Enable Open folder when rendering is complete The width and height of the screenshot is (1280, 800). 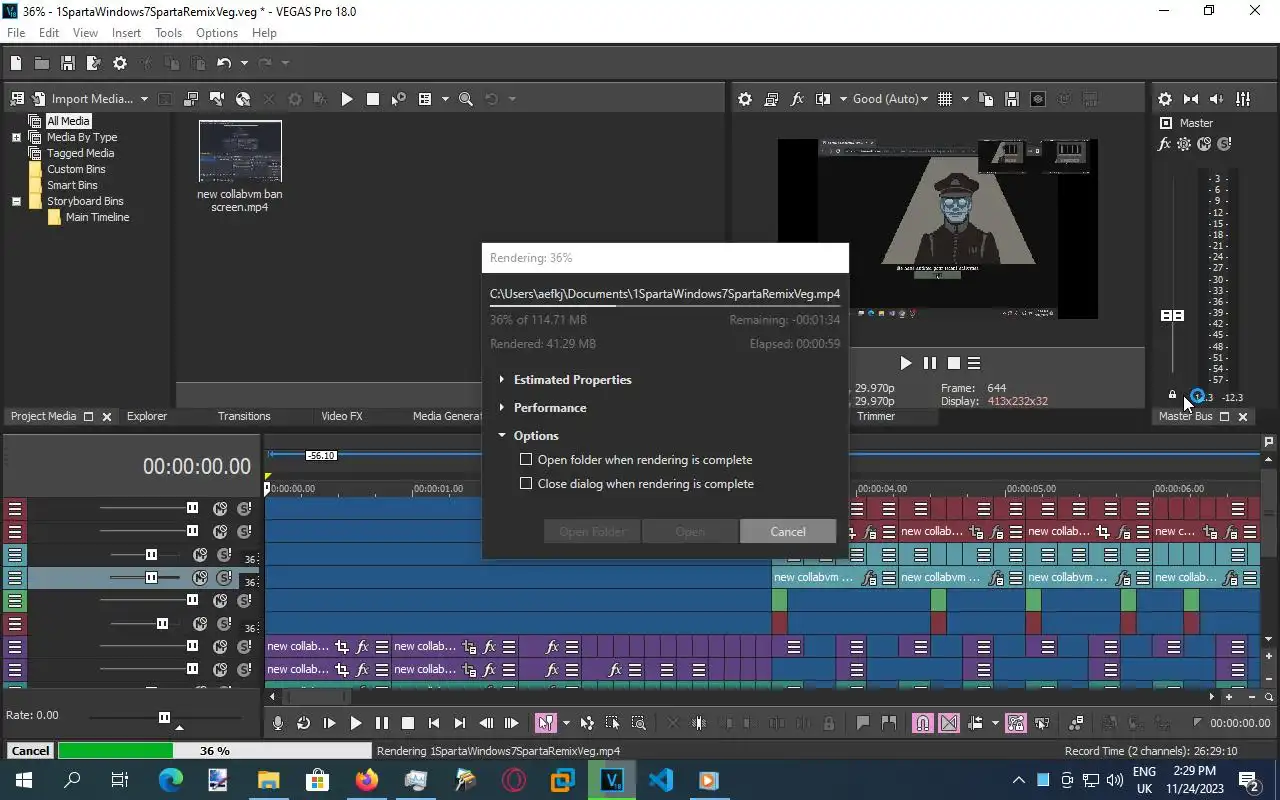(526, 460)
